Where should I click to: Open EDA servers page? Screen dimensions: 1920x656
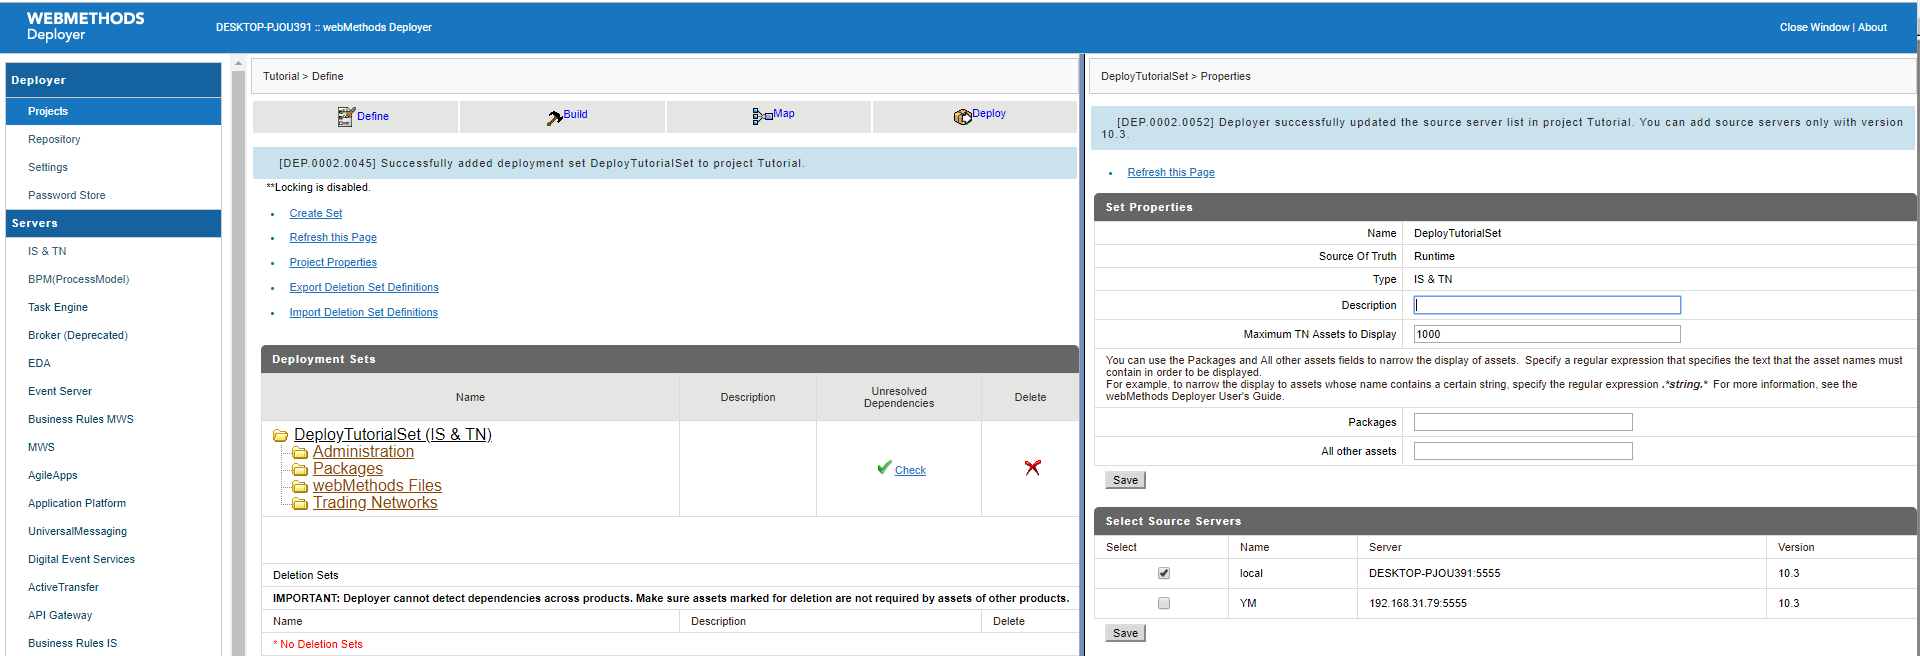click(39, 363)
